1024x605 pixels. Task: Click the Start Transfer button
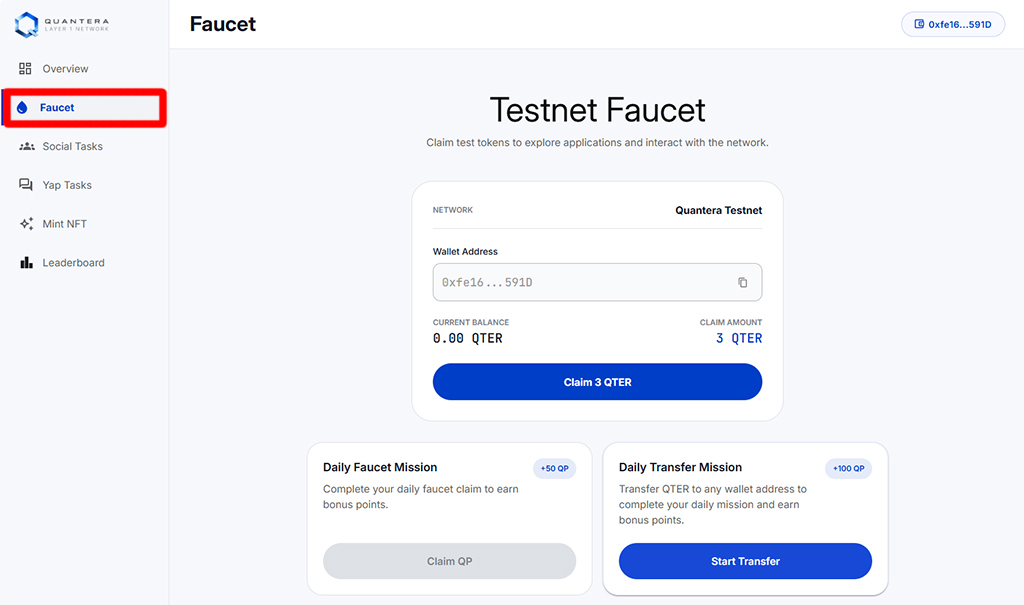click(x=745, y=561)
